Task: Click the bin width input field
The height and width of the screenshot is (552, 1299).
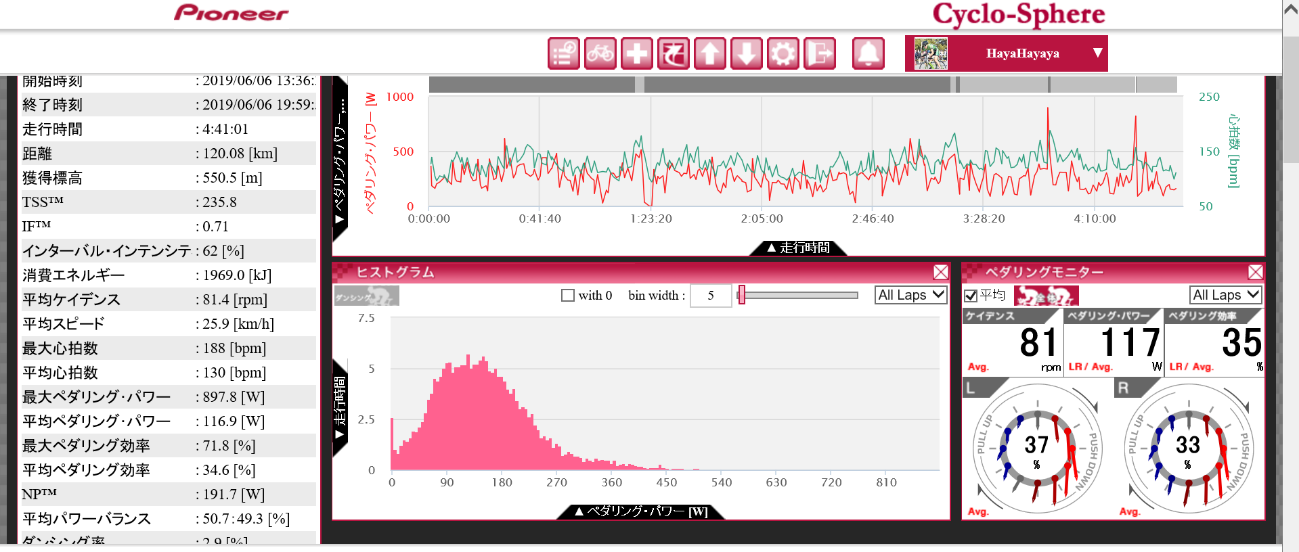Action: coord(710,296)
